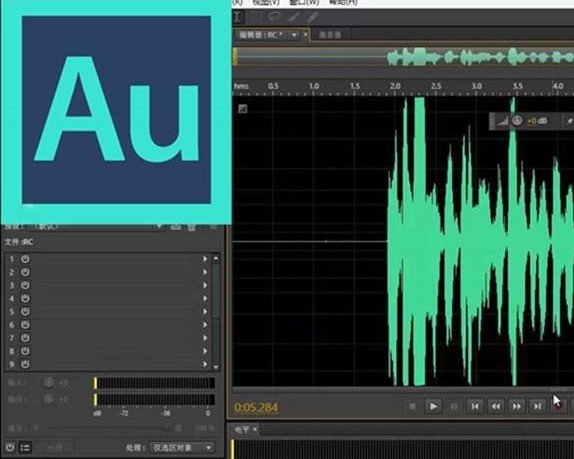Click the Record button
The image size is (574, 459).
[558, 407]
